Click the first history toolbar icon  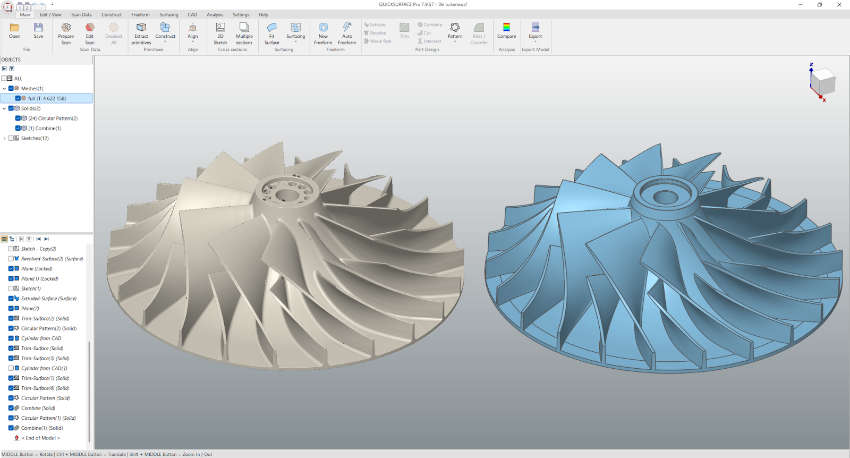(4, 238)
